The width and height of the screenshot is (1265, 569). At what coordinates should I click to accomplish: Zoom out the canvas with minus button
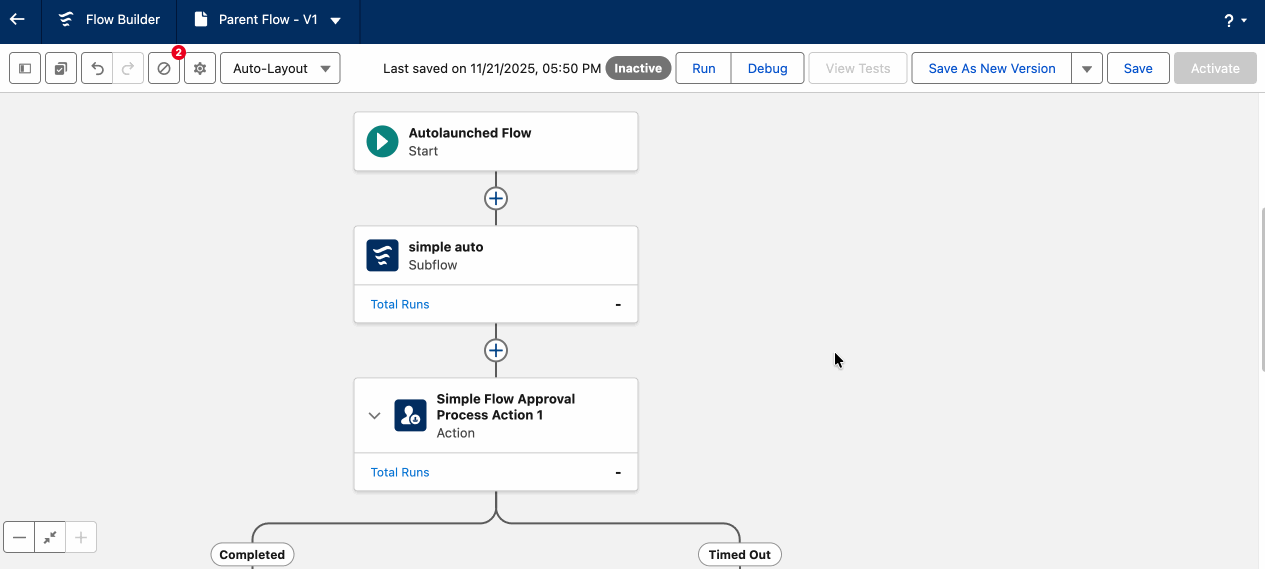(x=19, y=537)
